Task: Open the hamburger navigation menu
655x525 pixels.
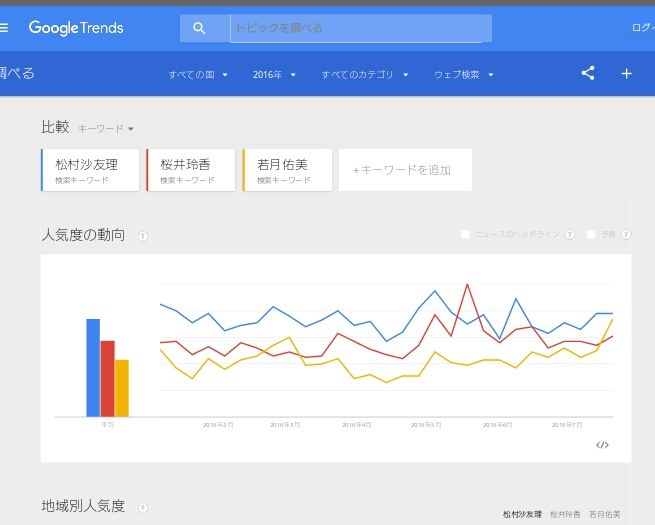Action: click(4, 28)
